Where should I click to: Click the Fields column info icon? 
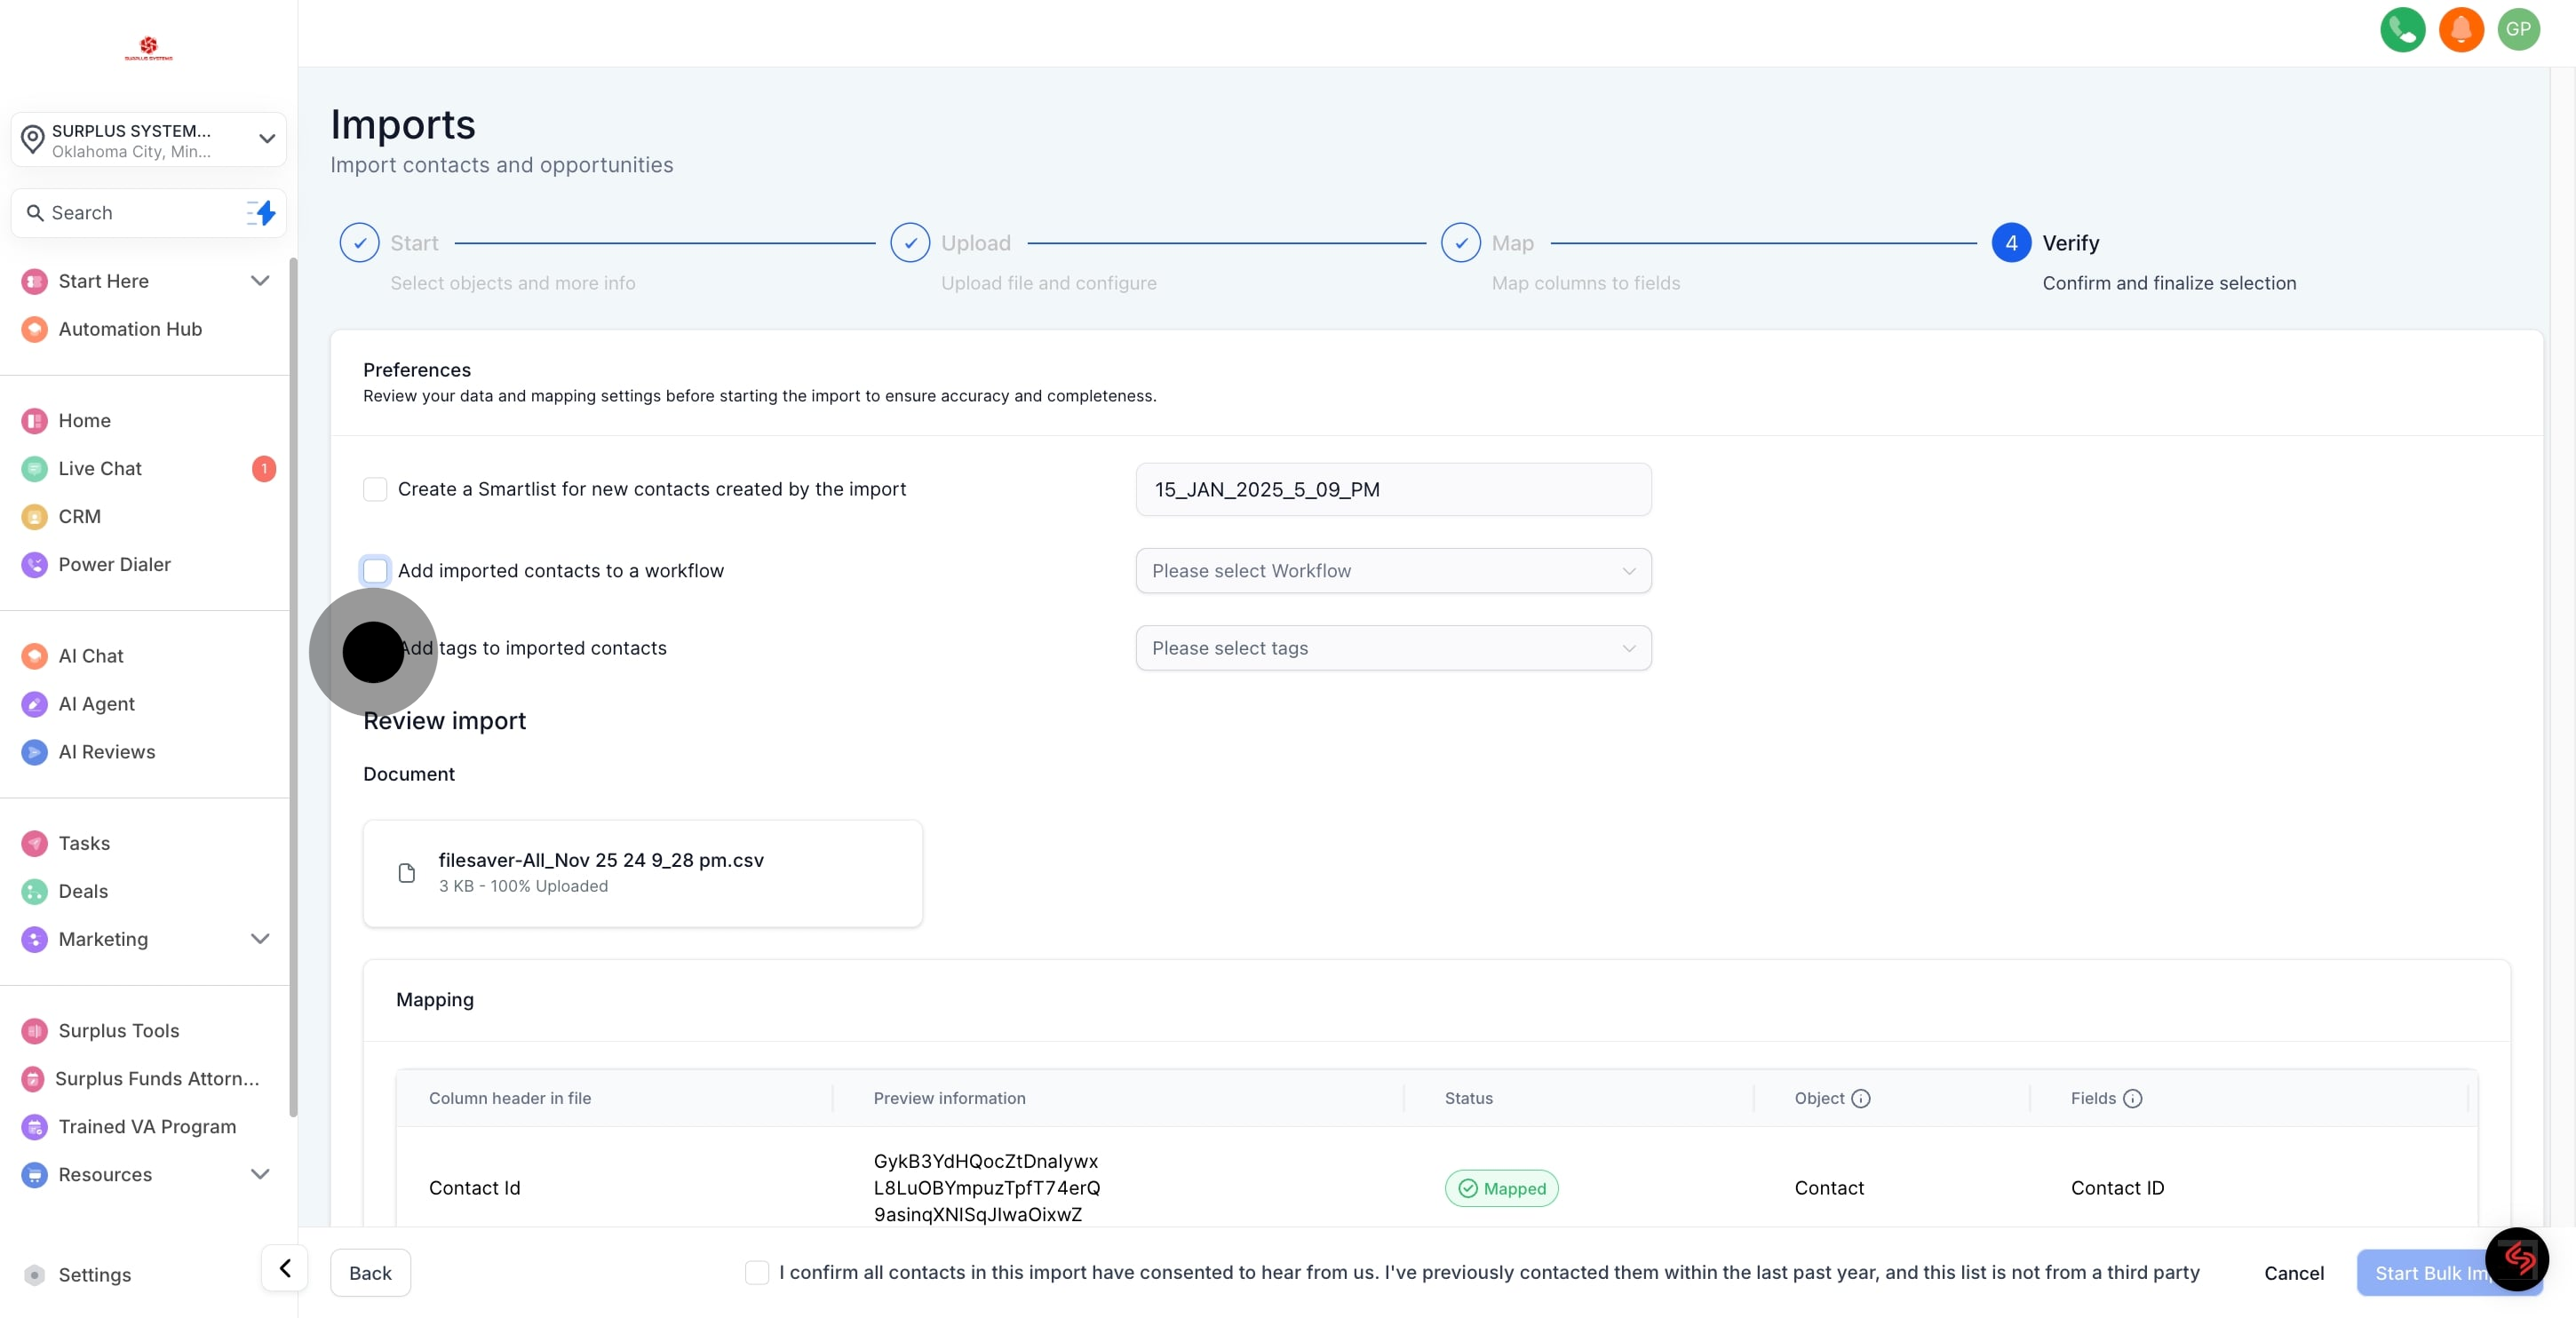tap(2132, 1099)
